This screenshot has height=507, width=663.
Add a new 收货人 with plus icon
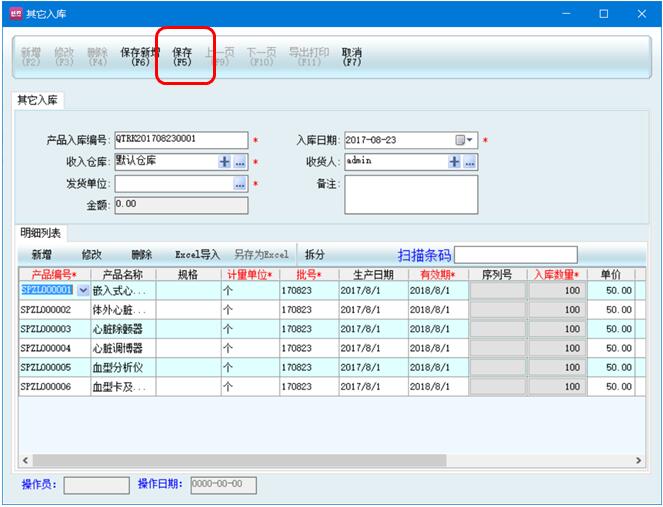[454, 162]
